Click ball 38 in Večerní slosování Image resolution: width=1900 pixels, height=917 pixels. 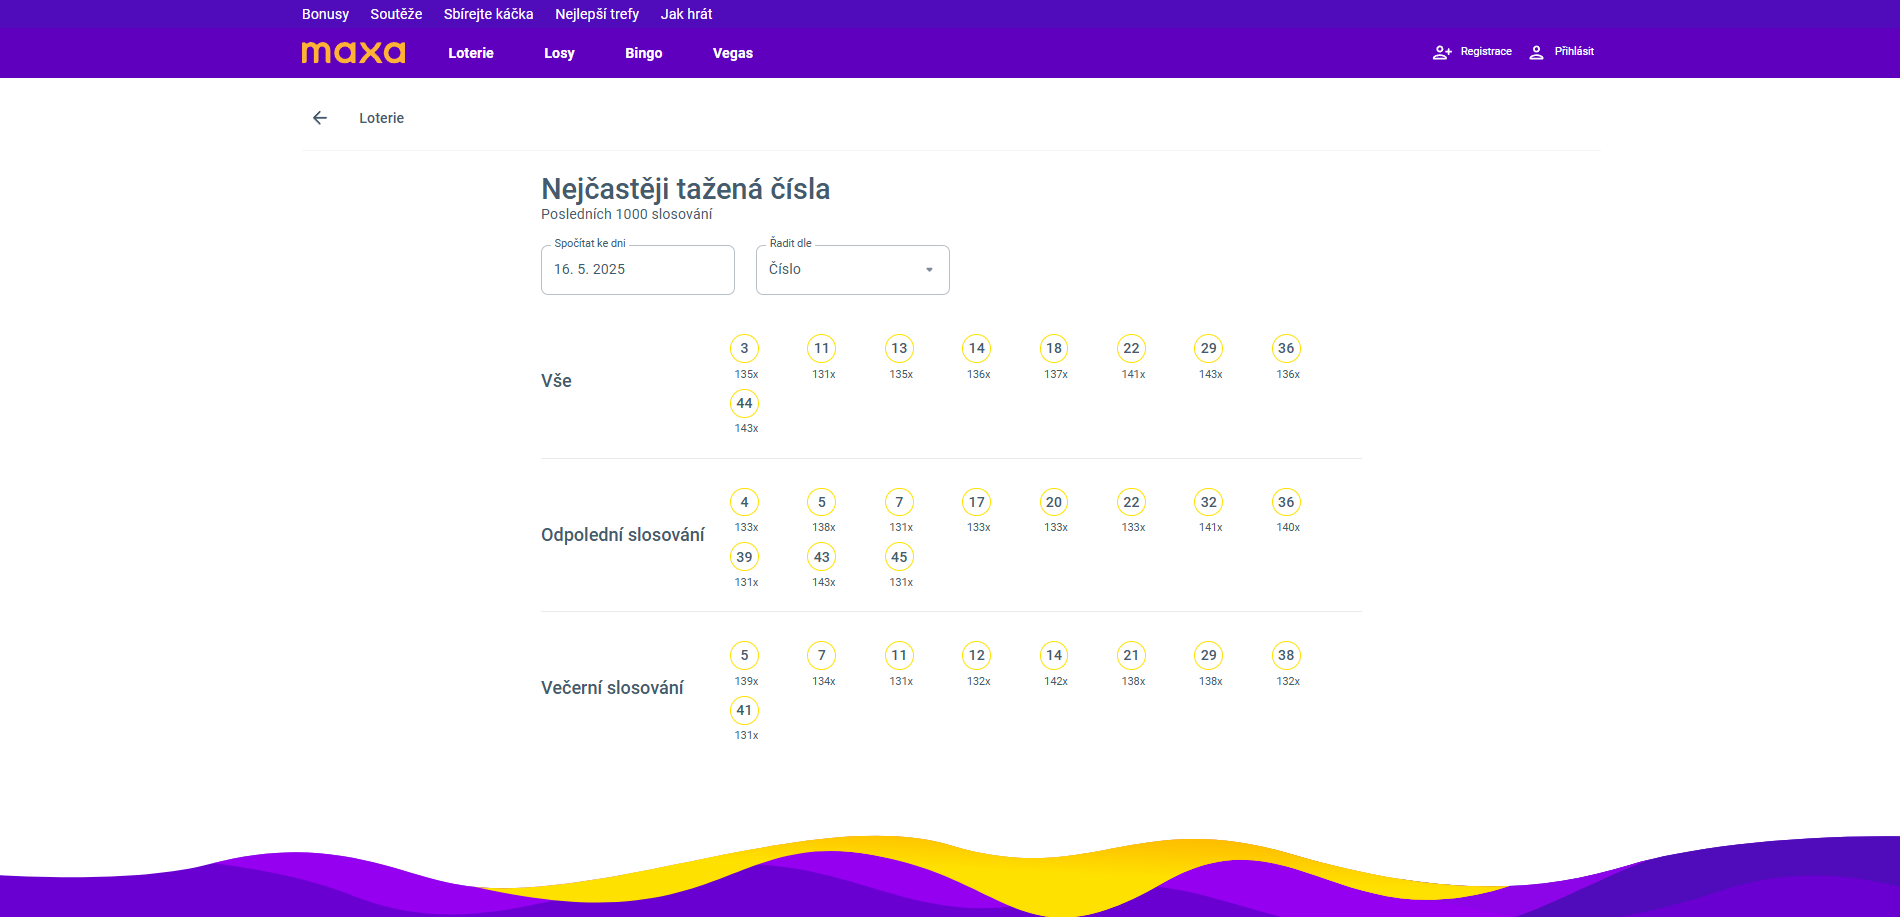[x=1286, y=655]
